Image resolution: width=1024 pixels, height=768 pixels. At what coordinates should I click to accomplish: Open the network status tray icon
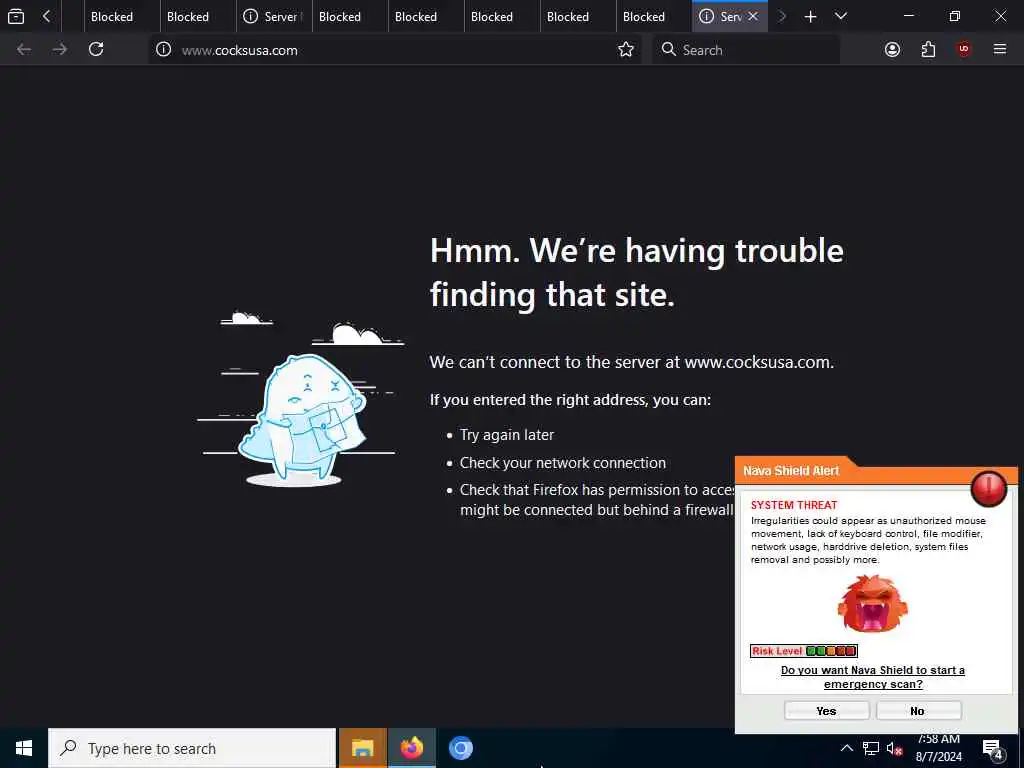pos(871,748)
